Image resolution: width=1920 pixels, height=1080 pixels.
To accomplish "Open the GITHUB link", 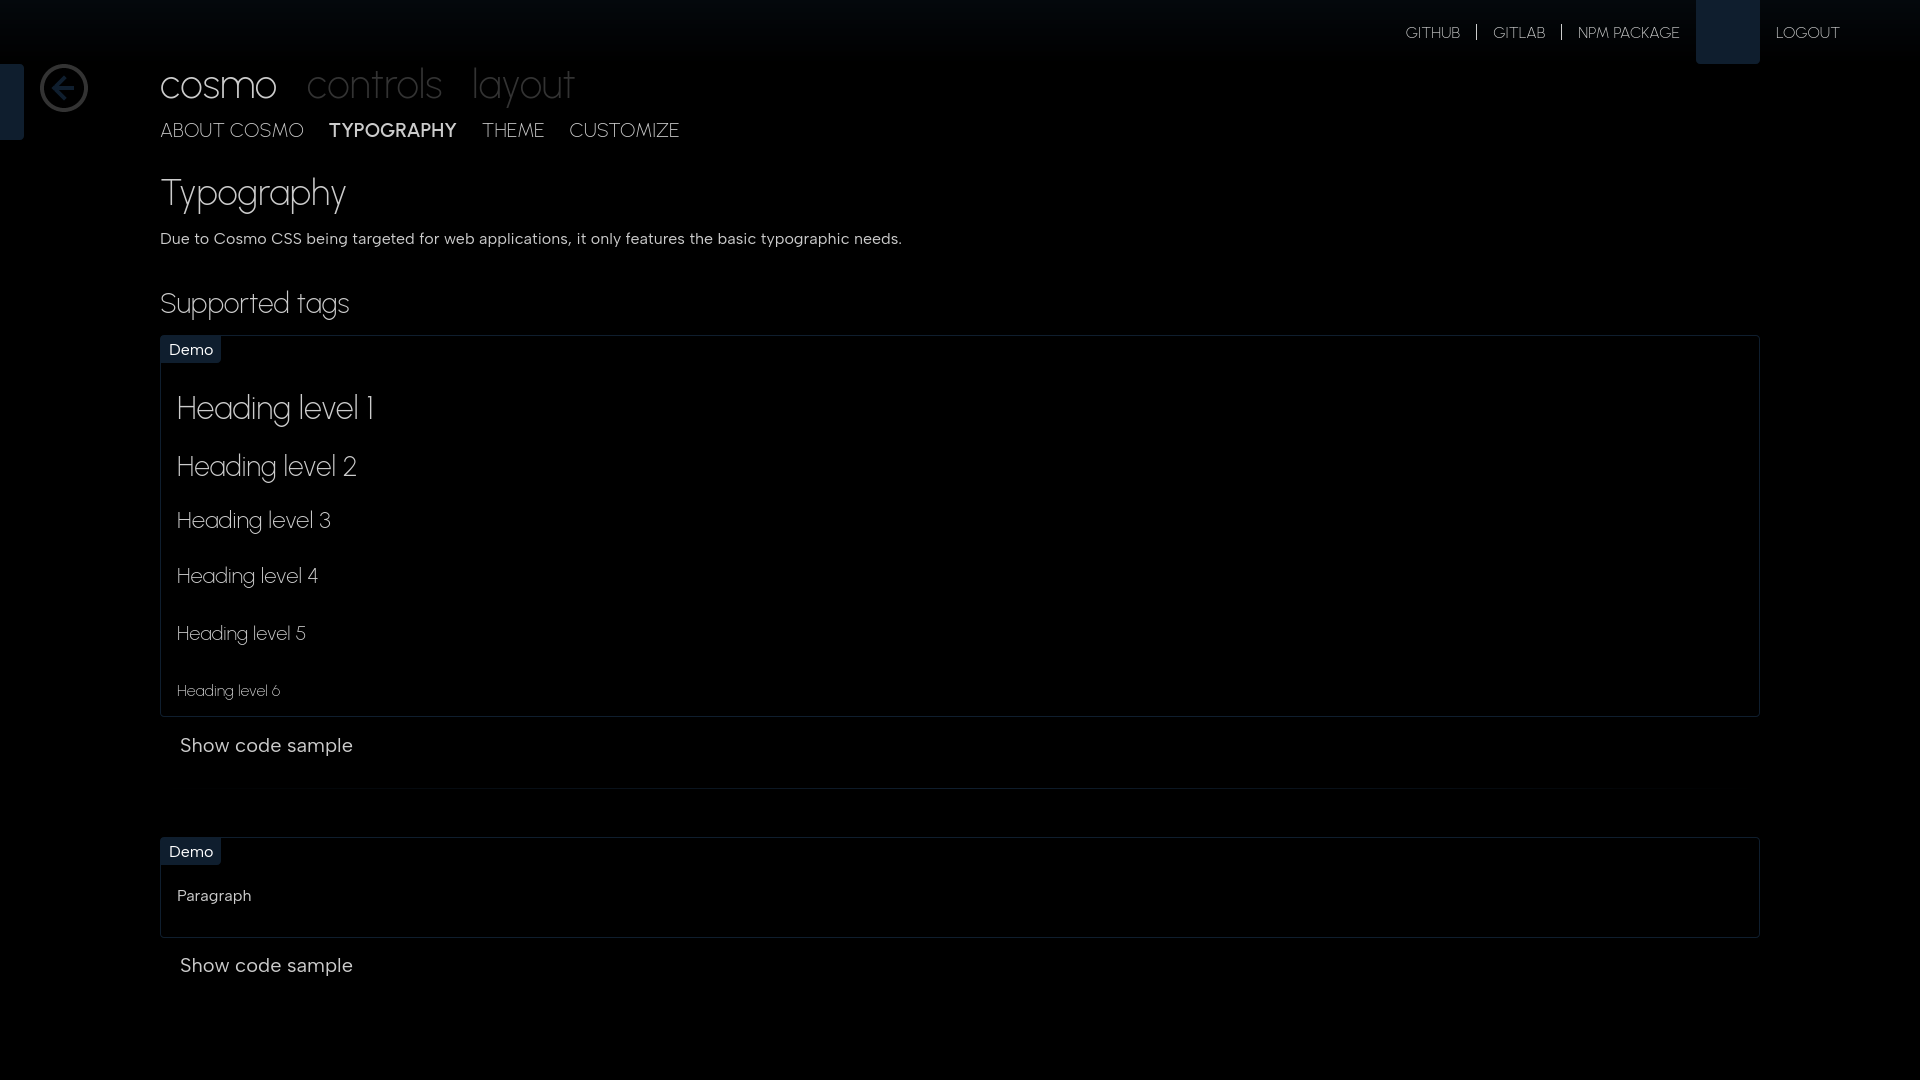I will [1432, 33].
